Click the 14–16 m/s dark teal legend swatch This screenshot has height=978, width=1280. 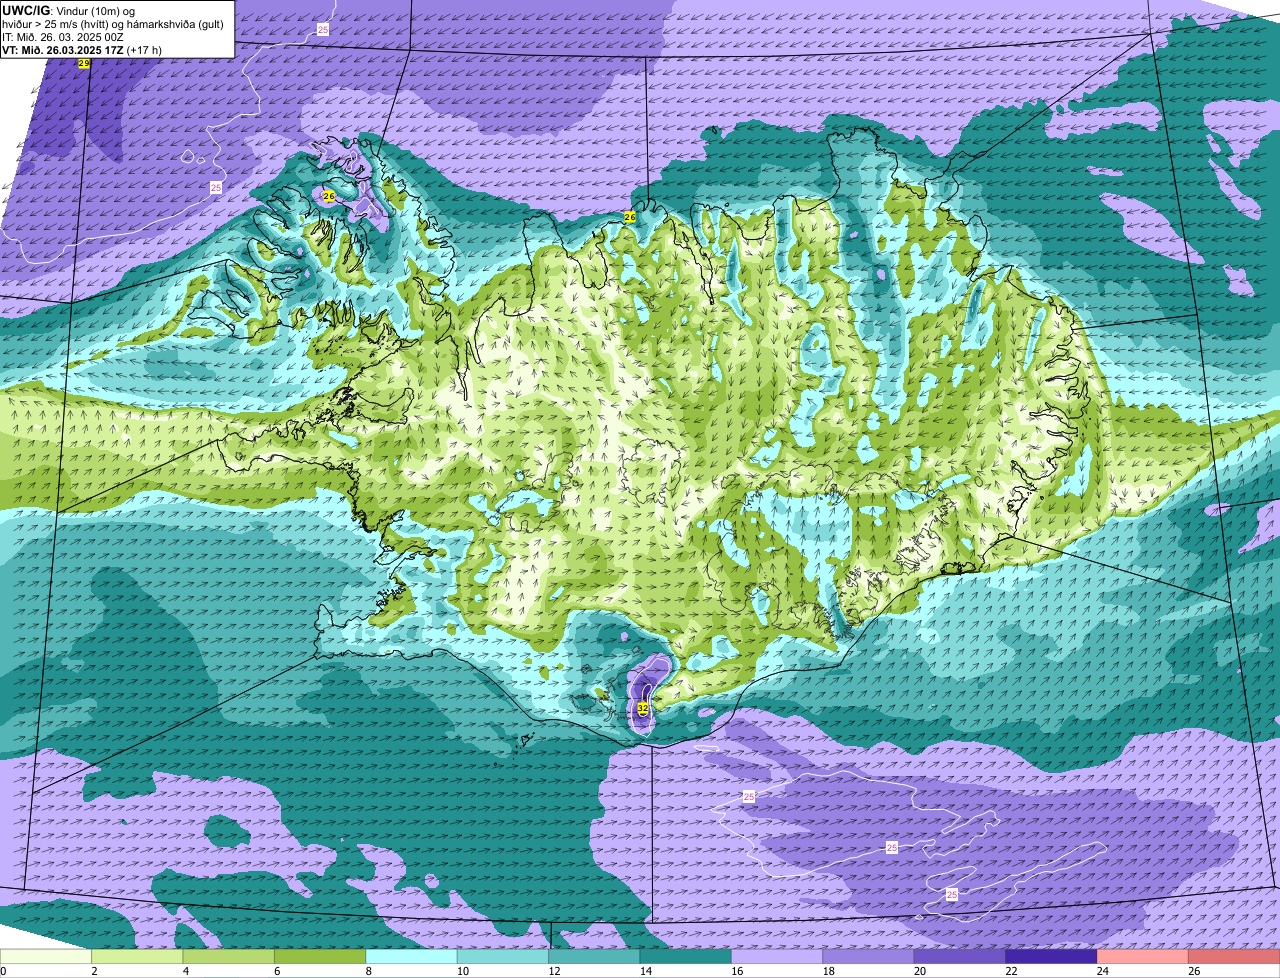tap(686, 956)
